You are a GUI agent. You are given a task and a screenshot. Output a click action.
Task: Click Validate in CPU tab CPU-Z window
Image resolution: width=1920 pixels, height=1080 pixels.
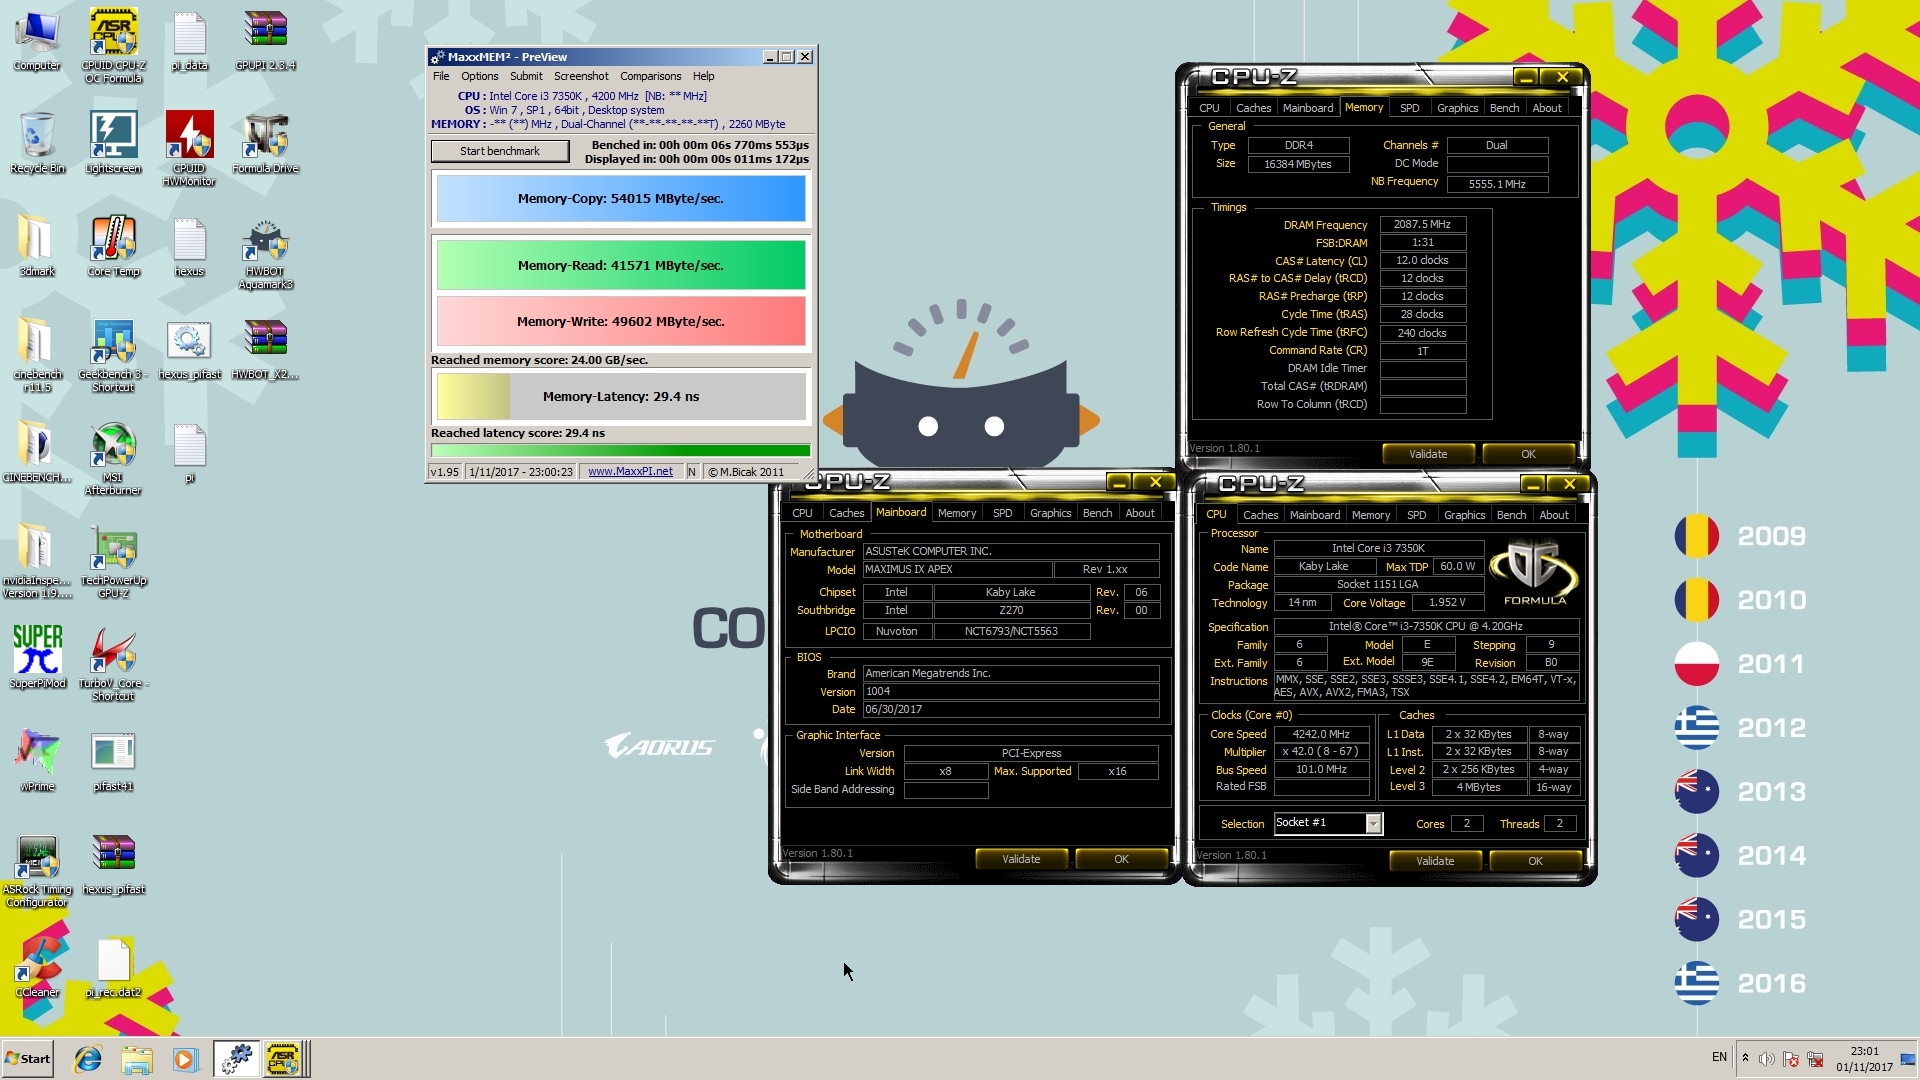click(1435, 861)
